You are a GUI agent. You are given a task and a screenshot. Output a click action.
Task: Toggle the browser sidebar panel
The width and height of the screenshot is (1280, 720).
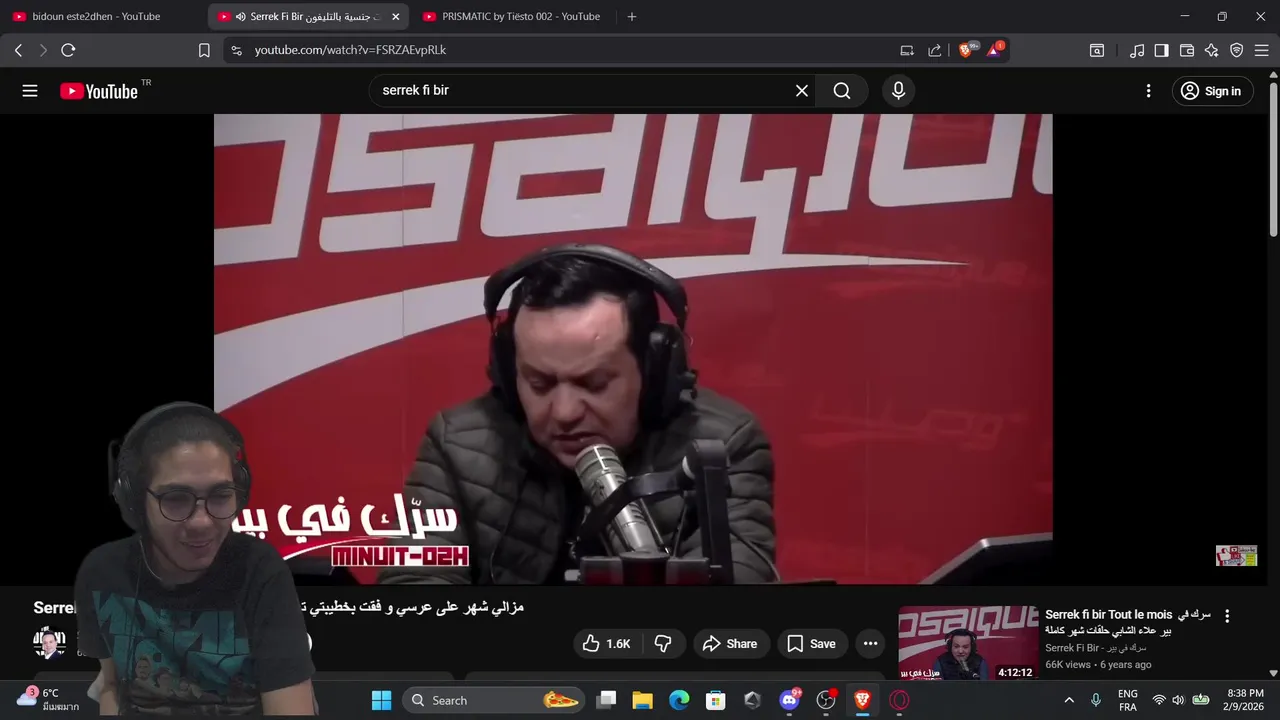point(1161,50)
